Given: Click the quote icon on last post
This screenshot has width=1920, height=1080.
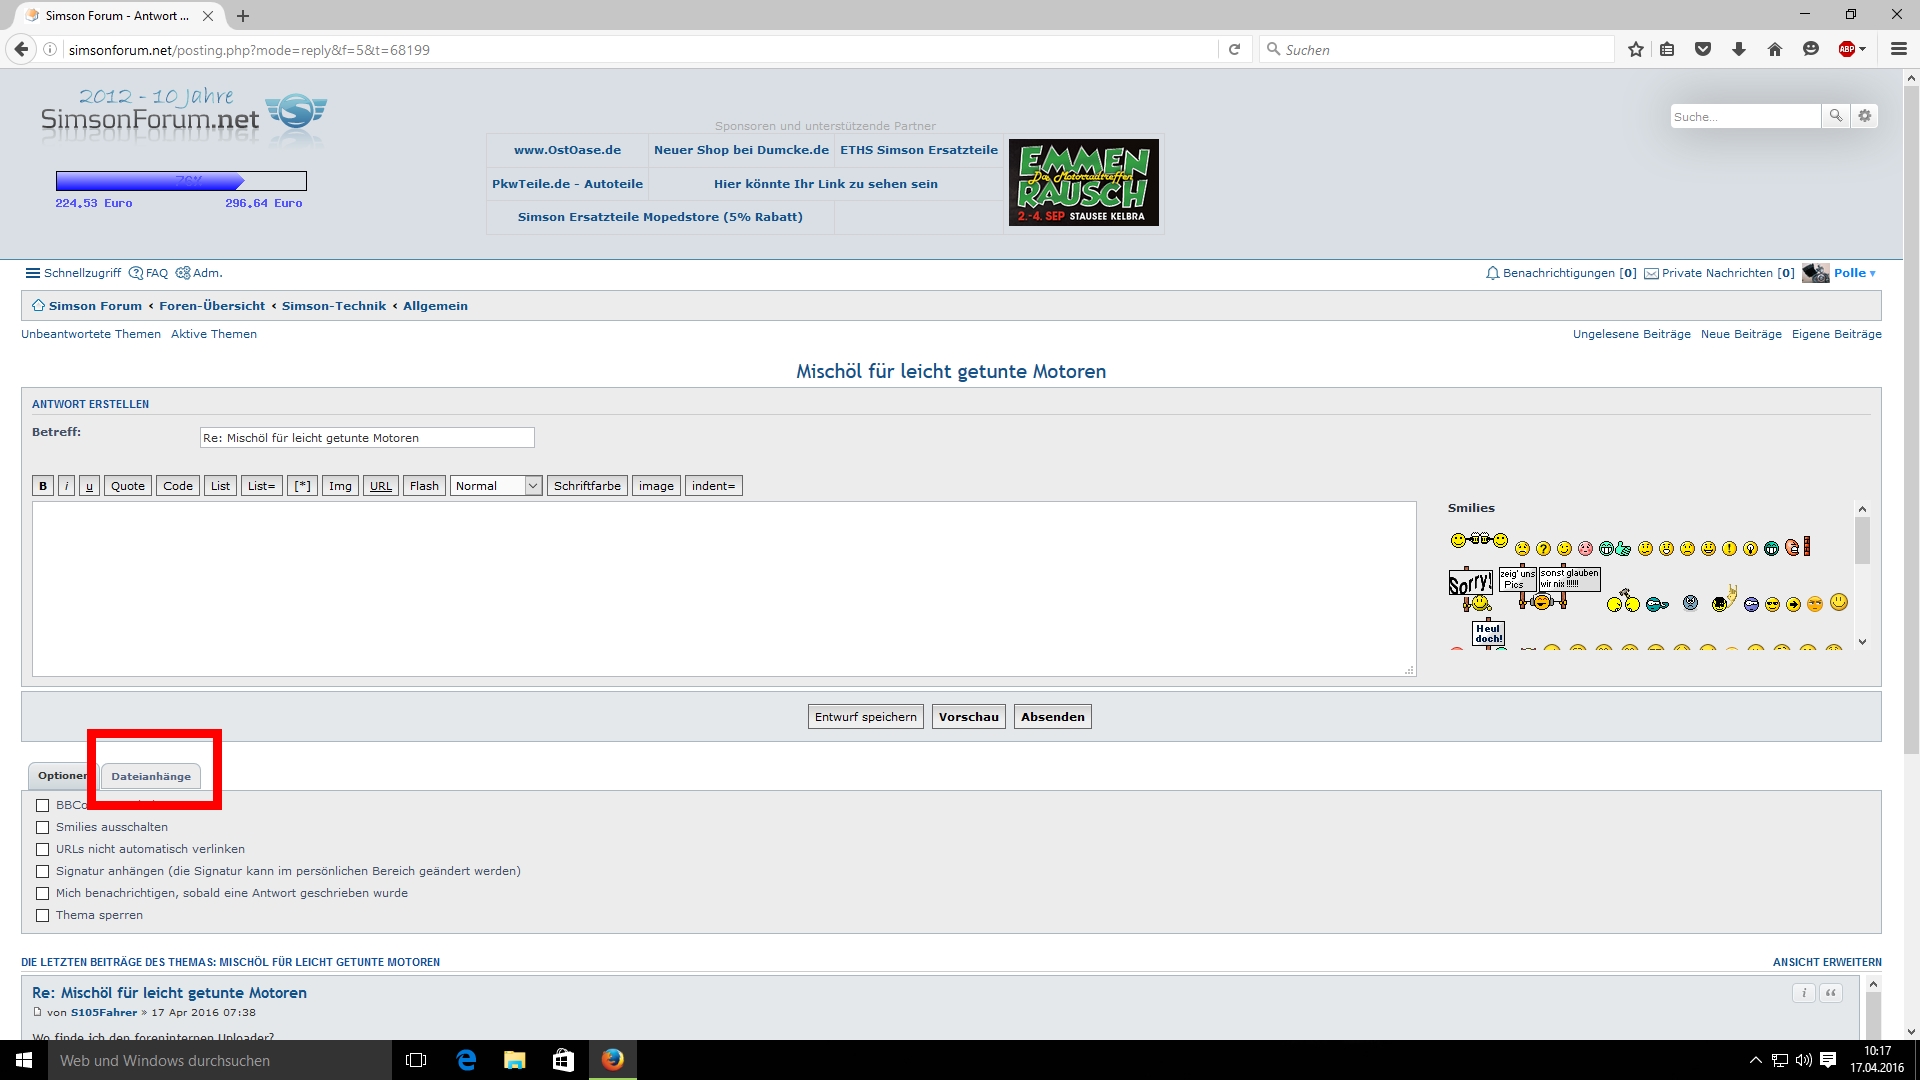Looking at the screenshot, I should [1831, 993].
